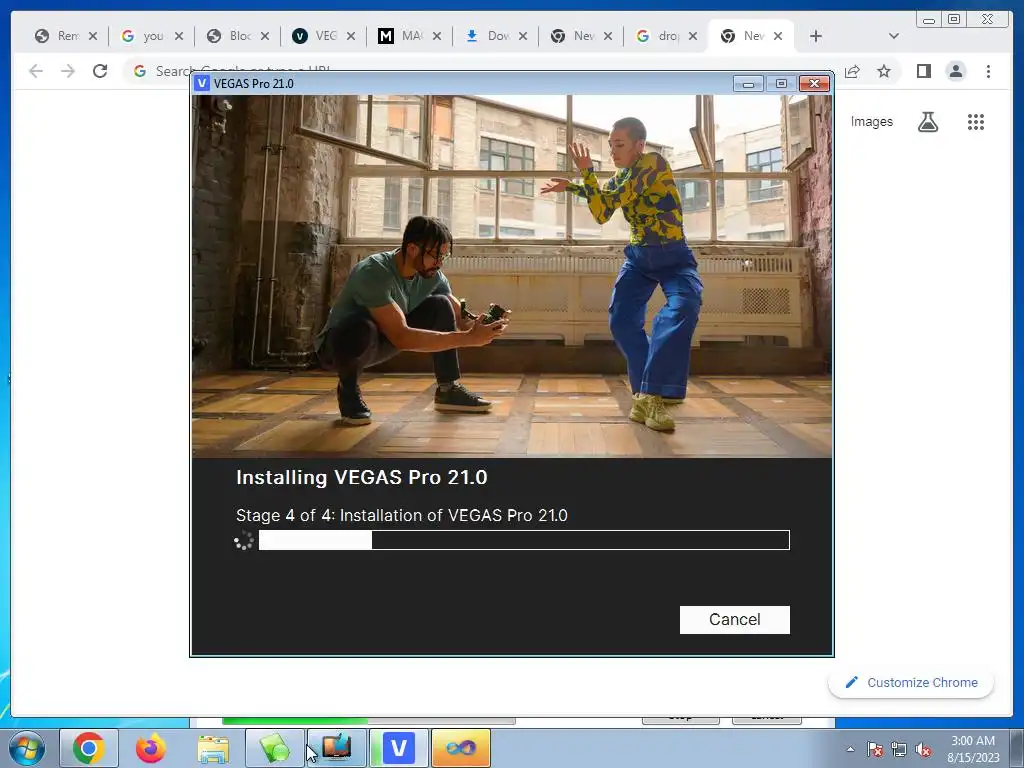Open the taskbar clock and date
The width and height of the screenshot is (1024, 768).
(x=973, y=749)
